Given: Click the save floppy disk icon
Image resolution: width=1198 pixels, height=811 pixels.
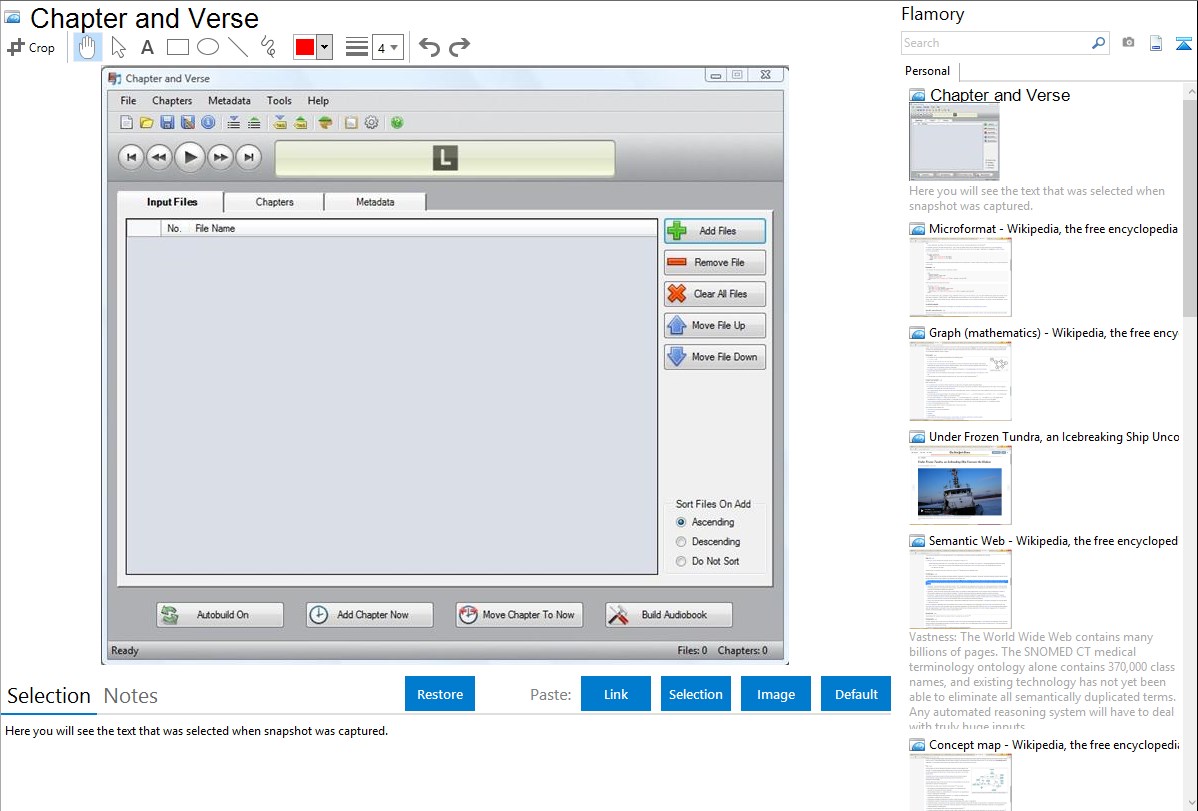Looking at the screenshot, I should click(x=167, y=122).
